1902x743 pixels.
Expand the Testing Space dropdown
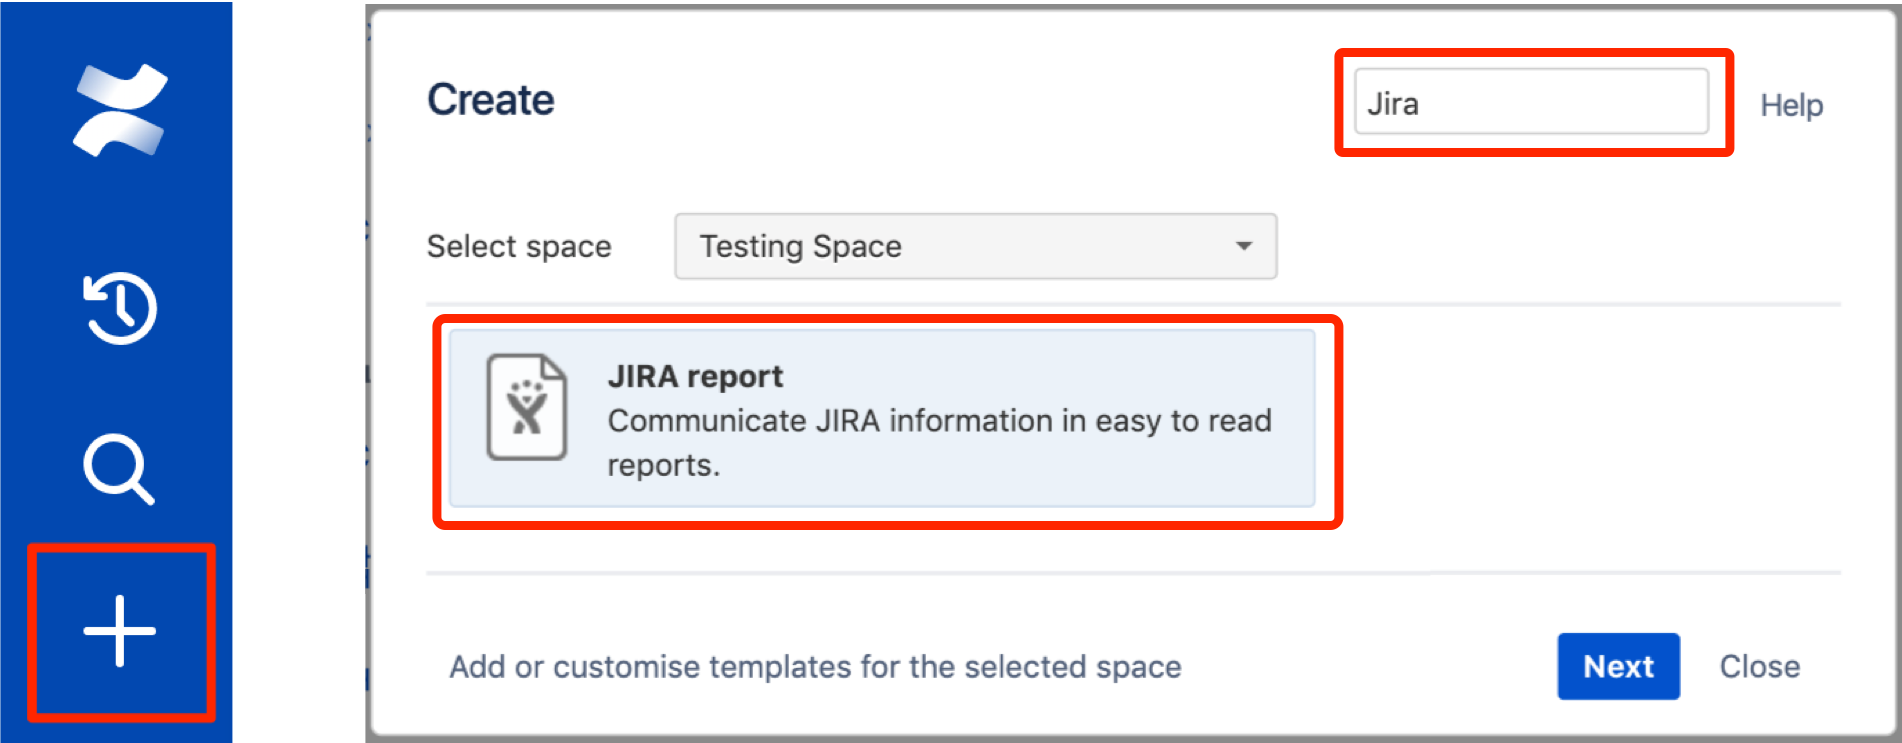975,246
